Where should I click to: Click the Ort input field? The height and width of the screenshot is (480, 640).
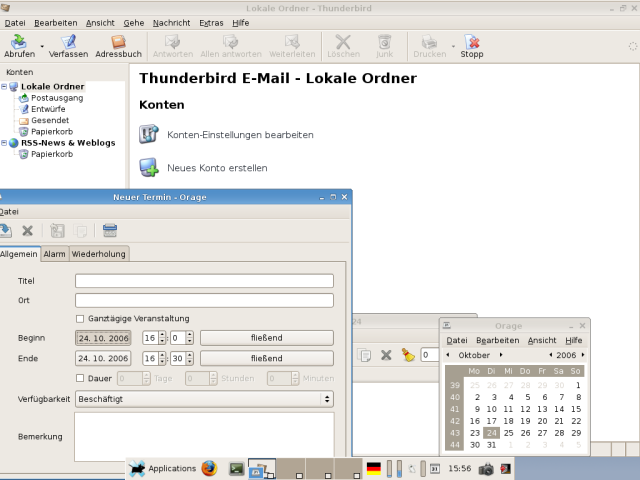[204, 300]
